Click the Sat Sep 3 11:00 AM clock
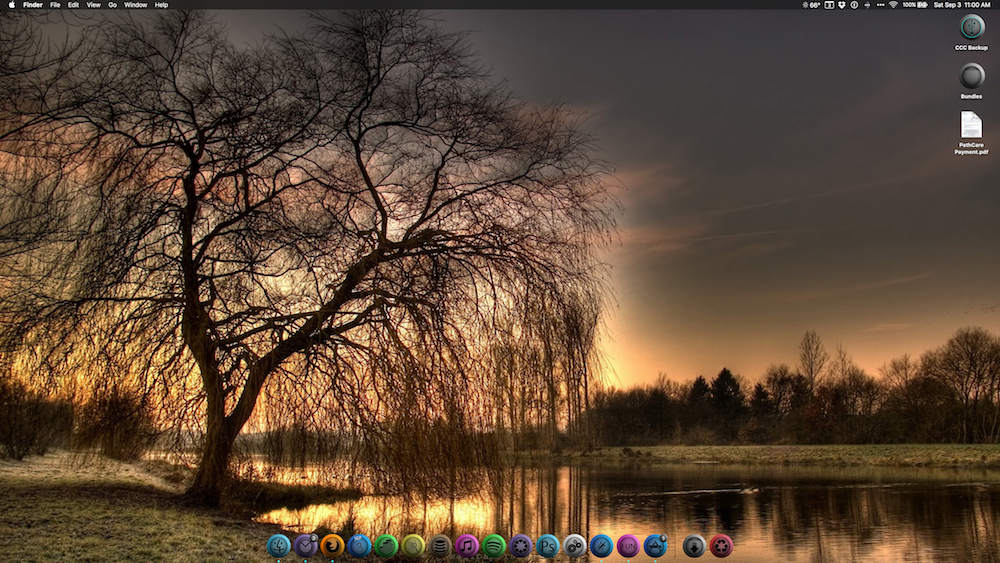 962,4
